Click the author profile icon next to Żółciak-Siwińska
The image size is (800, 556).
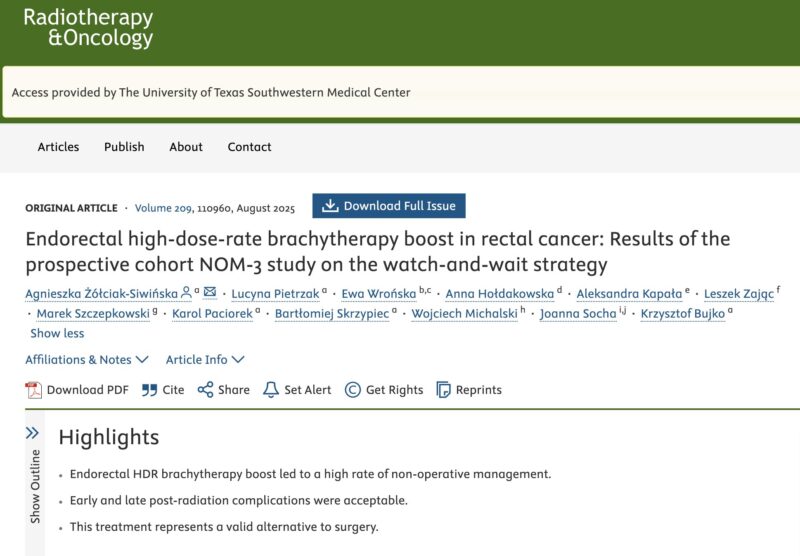(186, 292)
